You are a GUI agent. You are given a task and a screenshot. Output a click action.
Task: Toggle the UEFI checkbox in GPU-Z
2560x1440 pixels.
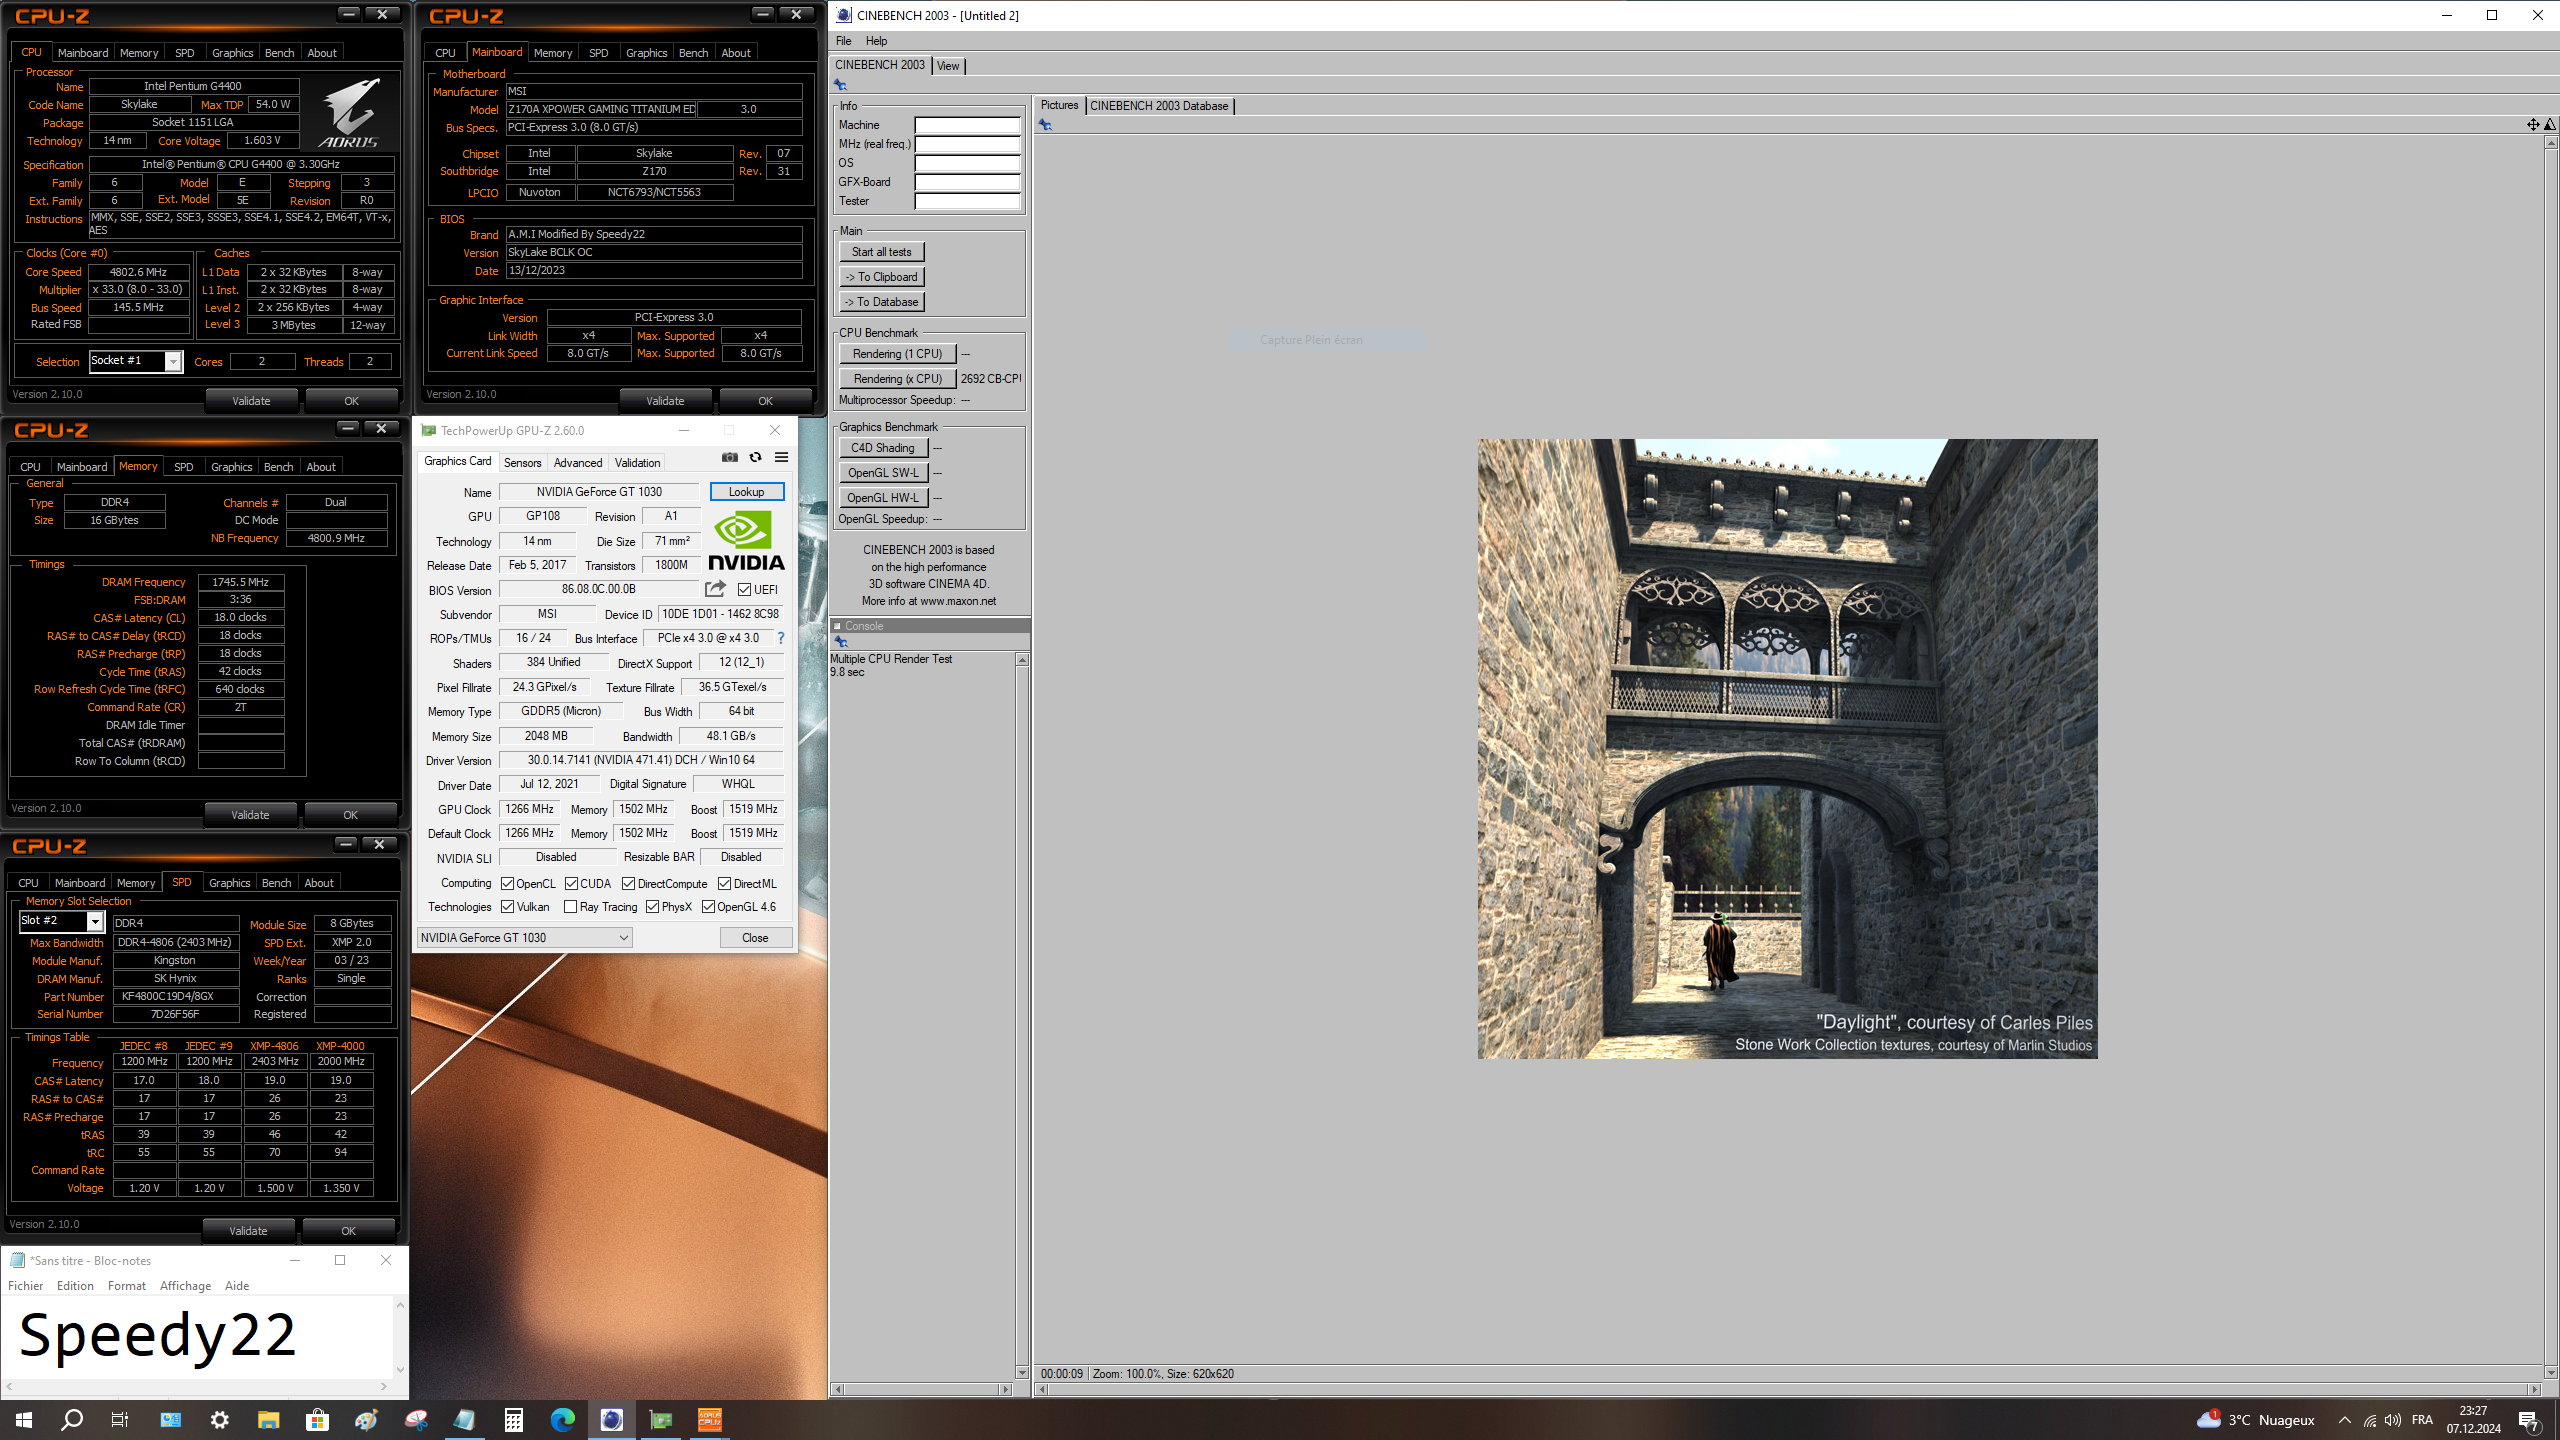tap(744, 590)
